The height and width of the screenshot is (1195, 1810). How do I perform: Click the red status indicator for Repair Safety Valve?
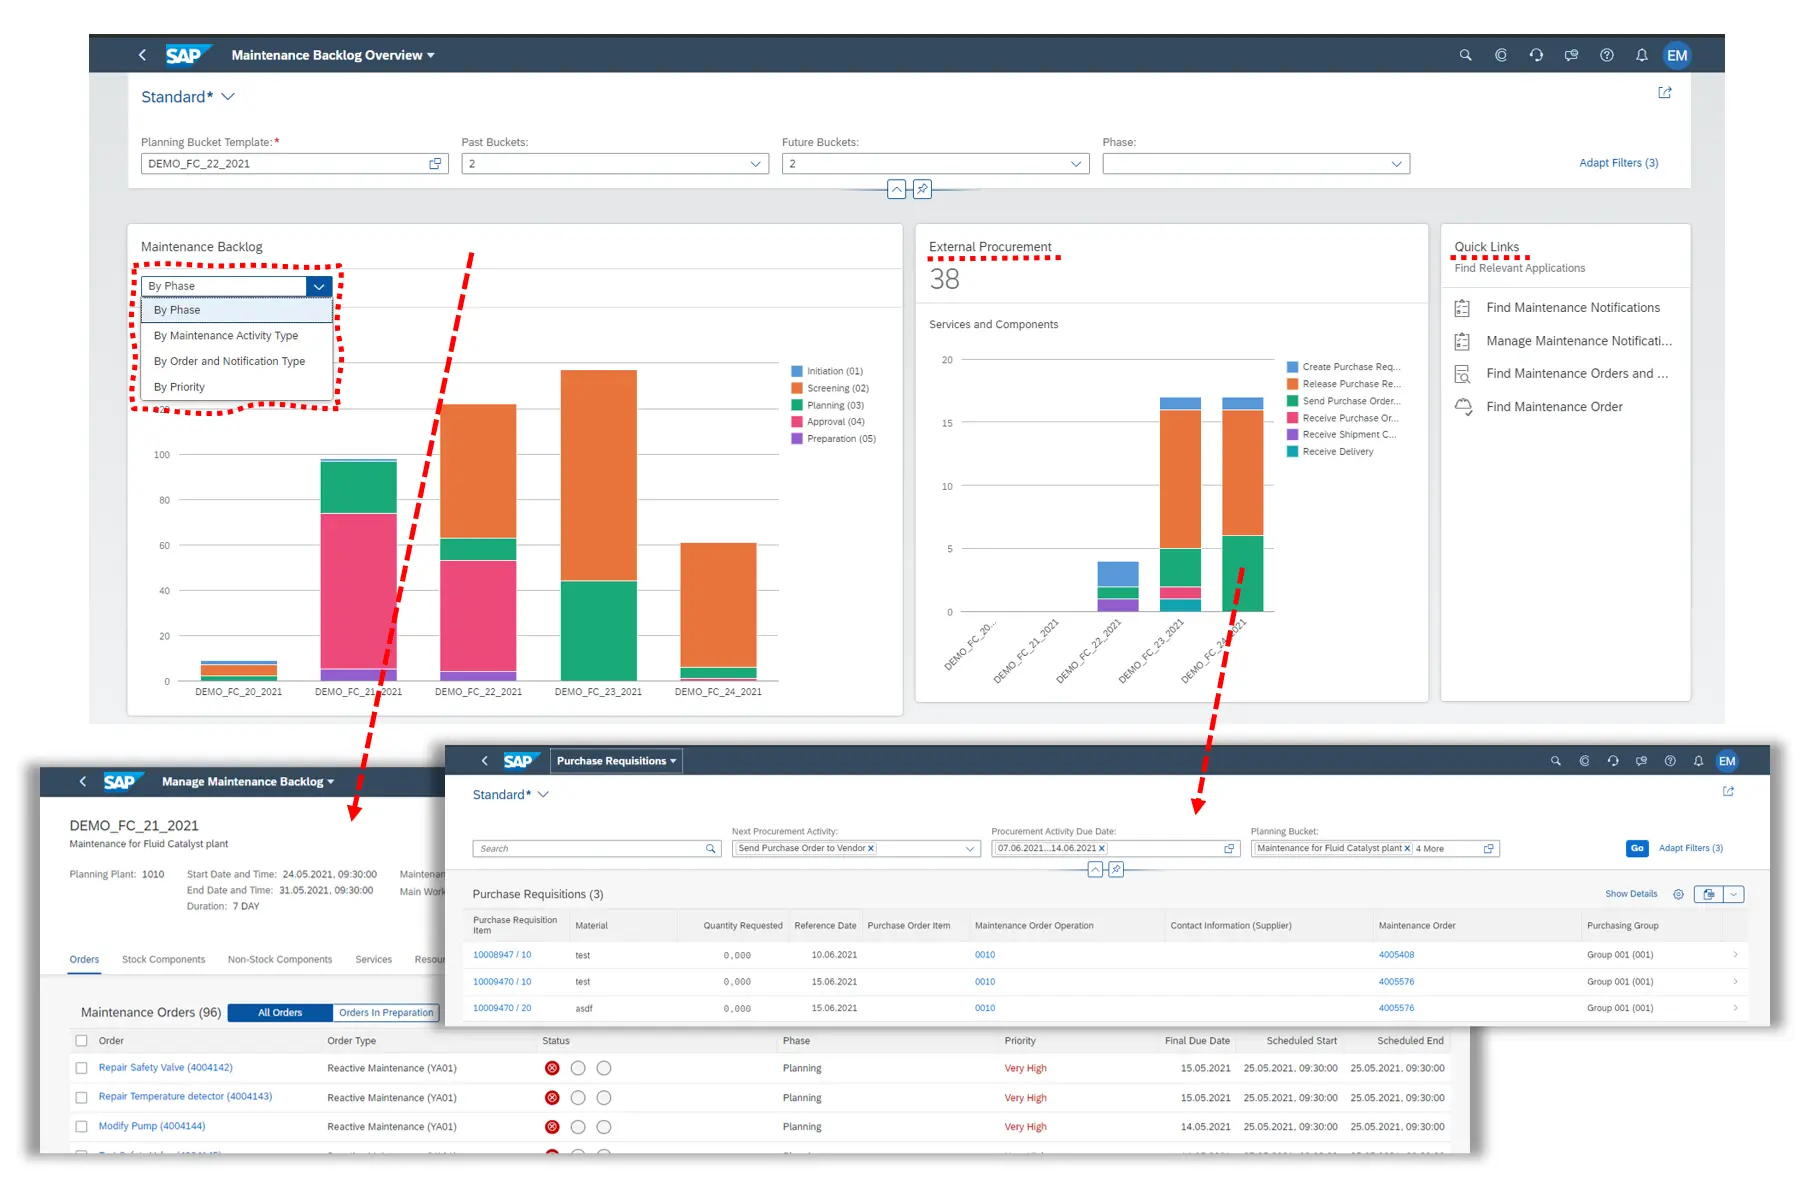(x=552, y=1068)
